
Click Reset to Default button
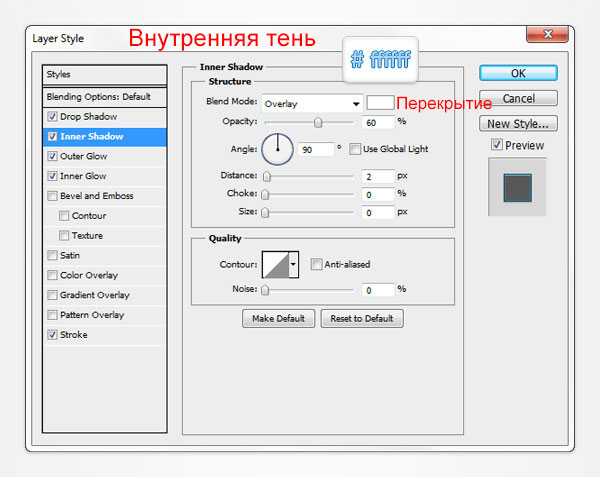[362, 318]
